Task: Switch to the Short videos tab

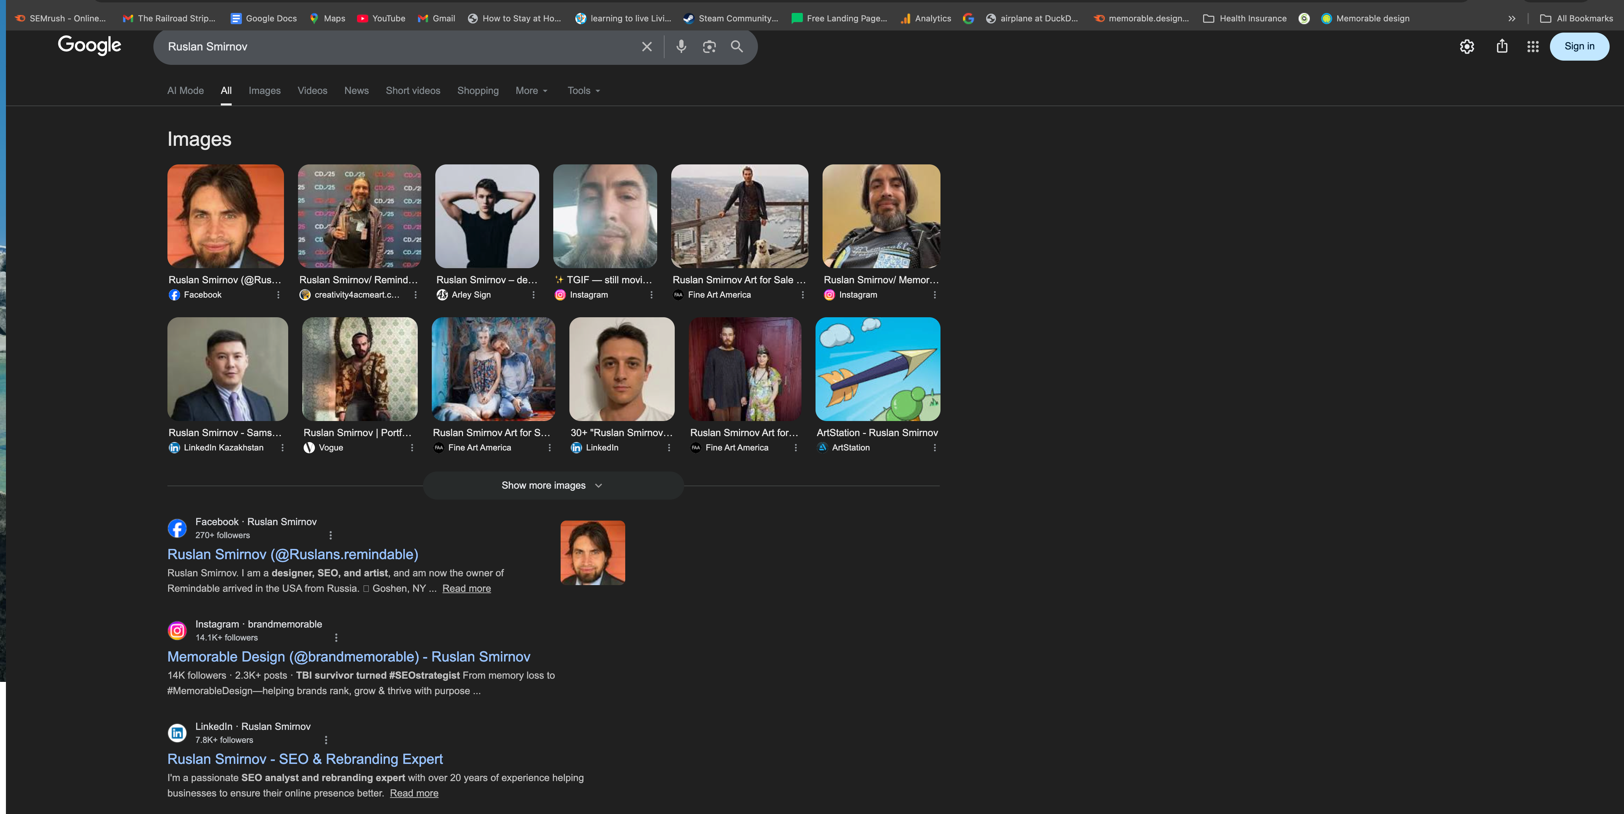Action: pos(413,91)
